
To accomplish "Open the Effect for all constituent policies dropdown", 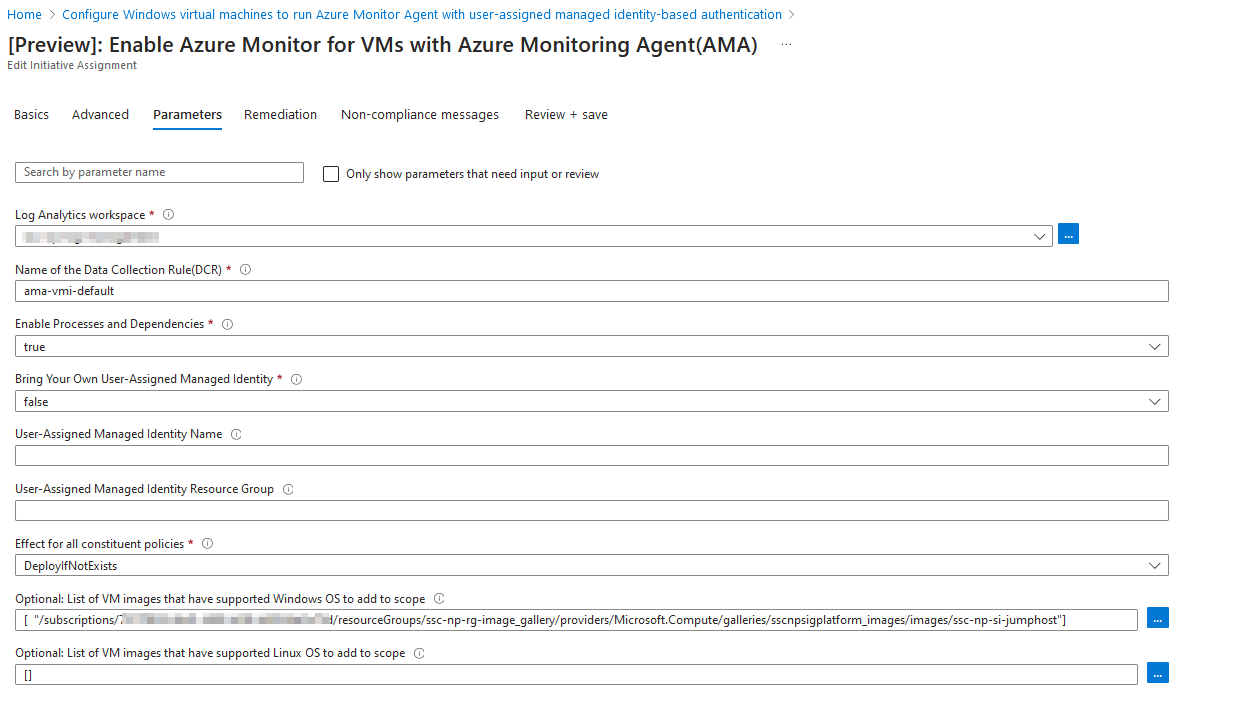I will click(x=1156, y=564).
